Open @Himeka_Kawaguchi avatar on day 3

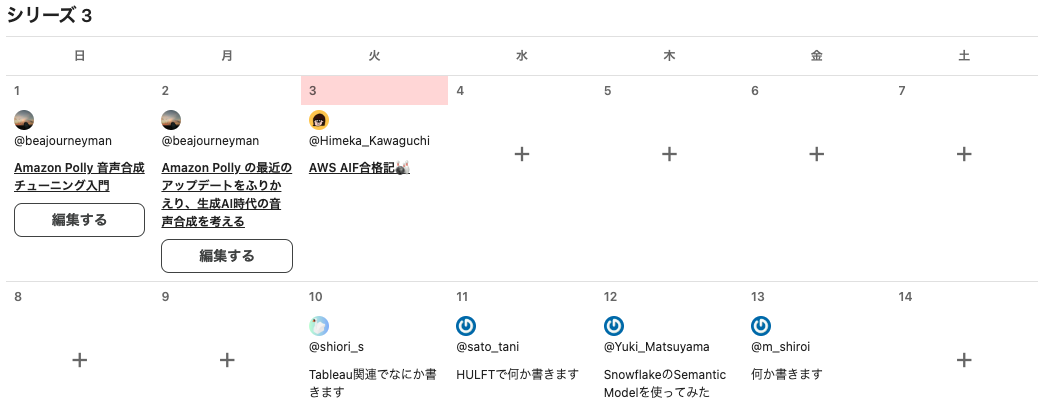319,120
